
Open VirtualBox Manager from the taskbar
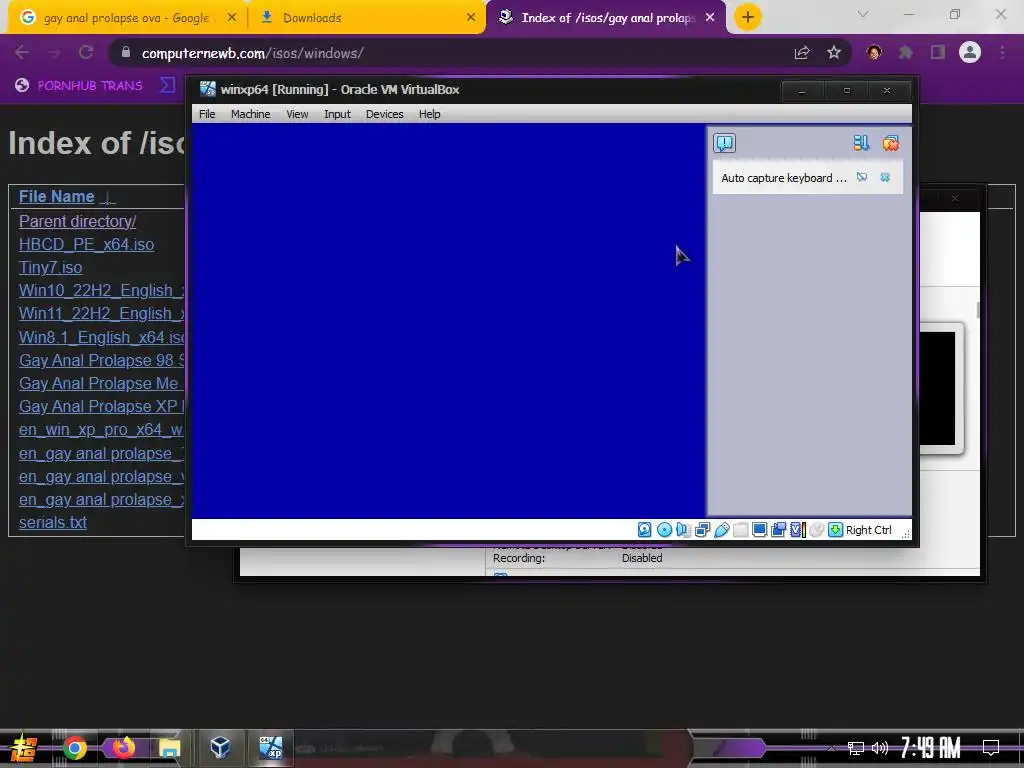click(x=221, y=747)
